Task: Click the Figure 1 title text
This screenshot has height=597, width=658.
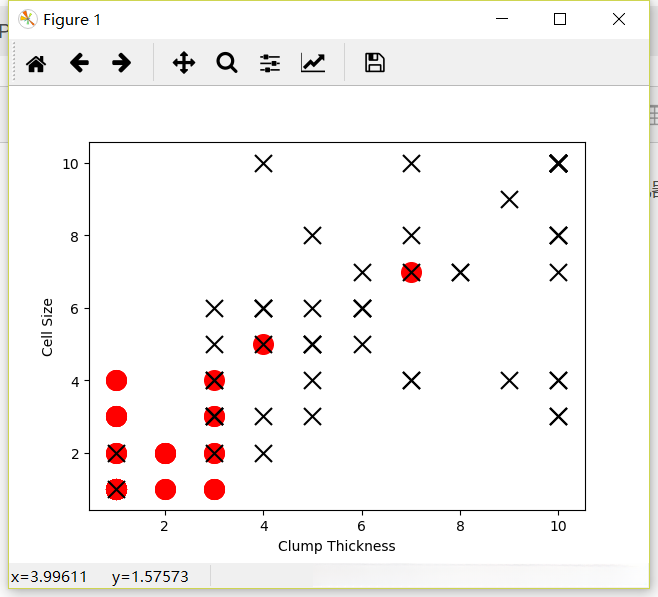Action: click(x=72, y=20)
